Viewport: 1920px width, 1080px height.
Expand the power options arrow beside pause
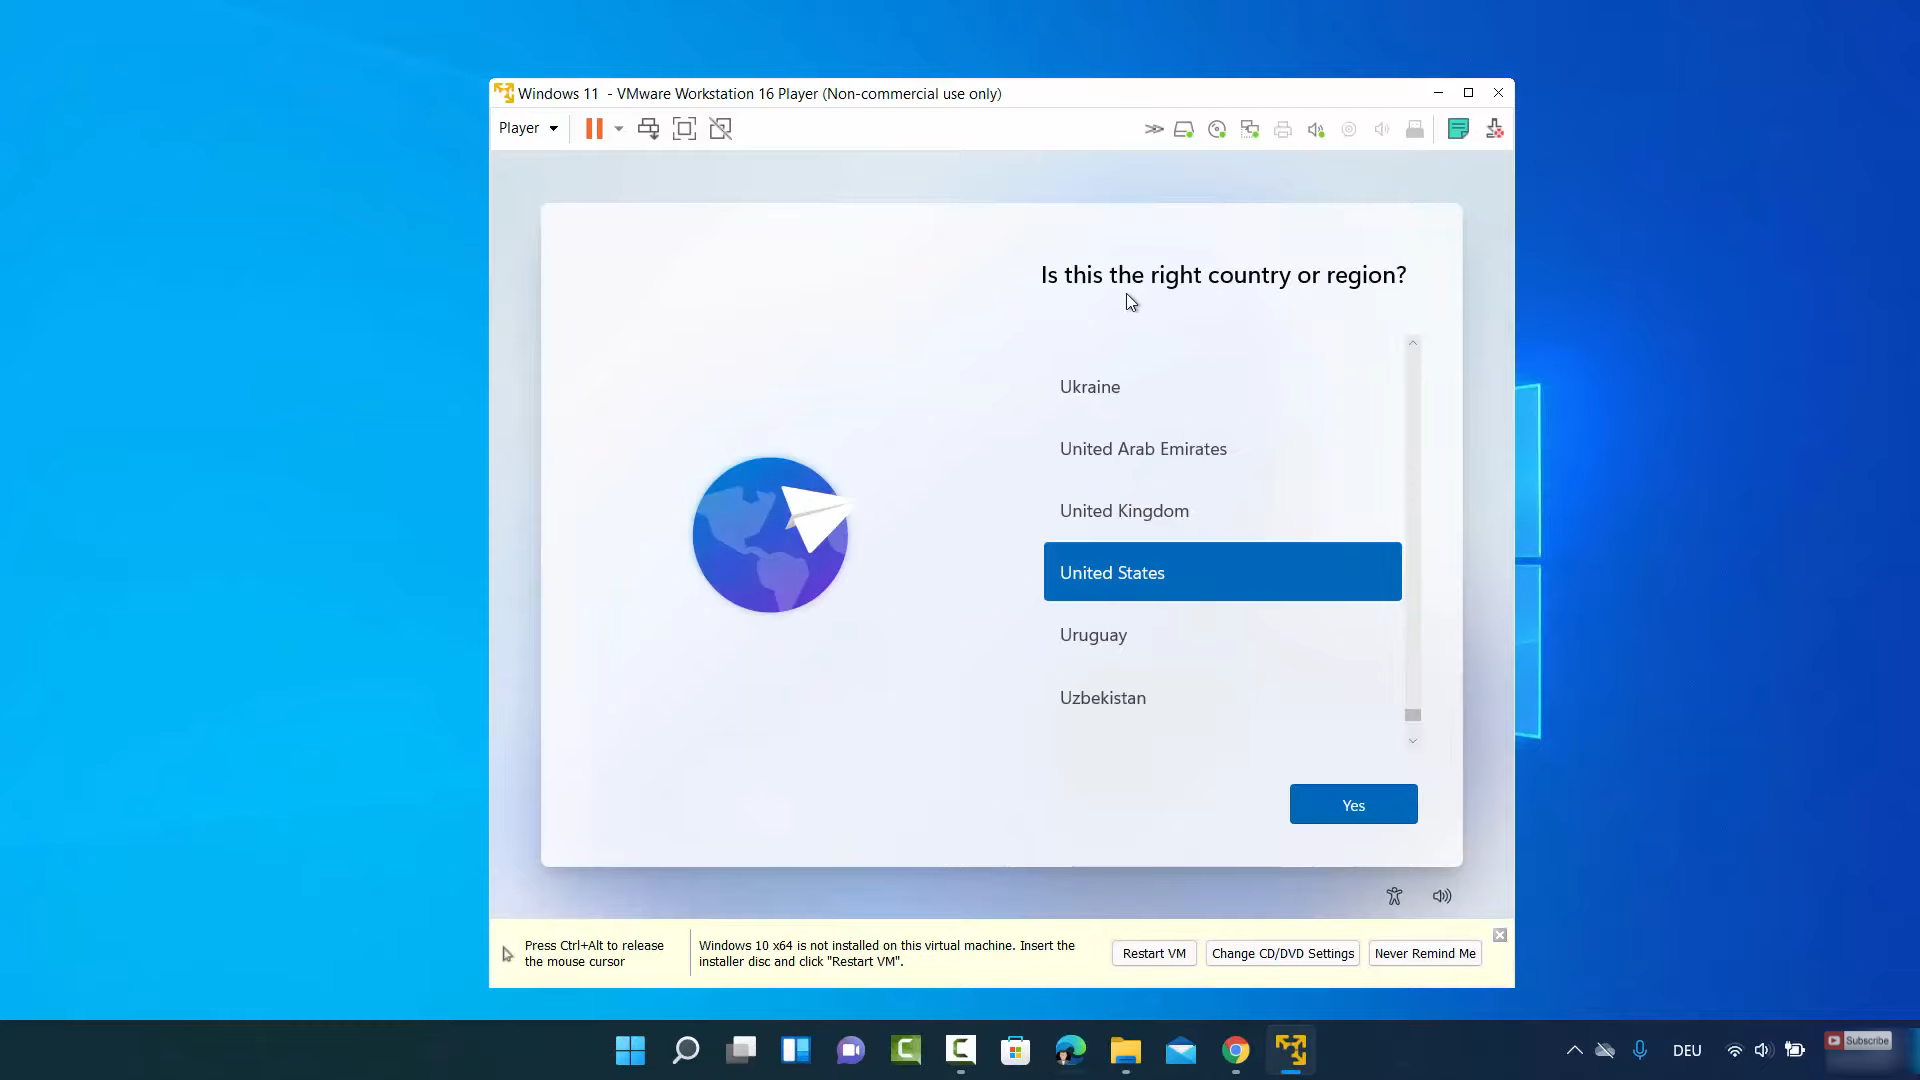(x=619, y=129)
